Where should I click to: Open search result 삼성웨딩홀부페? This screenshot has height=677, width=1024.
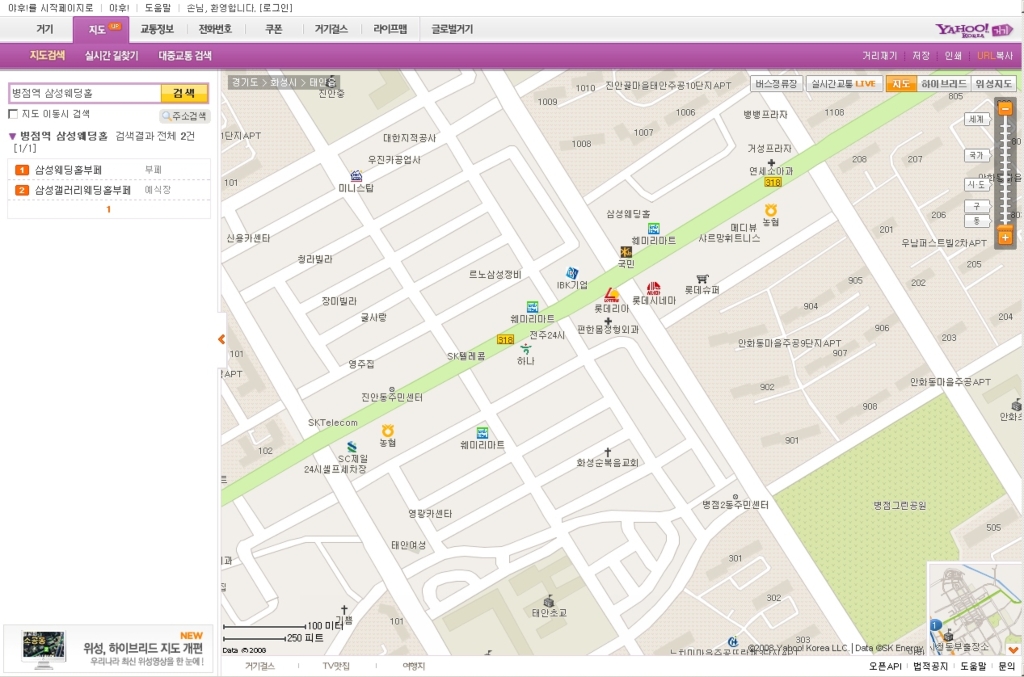[x=68, y=170]
